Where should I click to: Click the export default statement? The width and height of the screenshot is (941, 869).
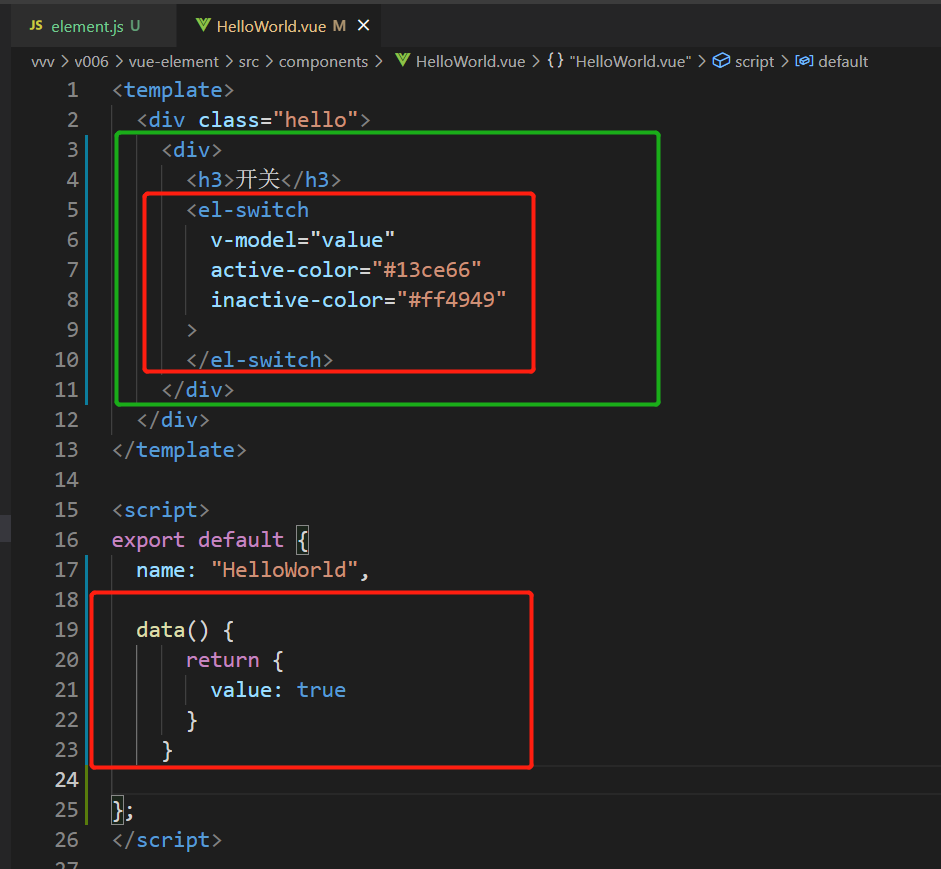click(211, 540)
